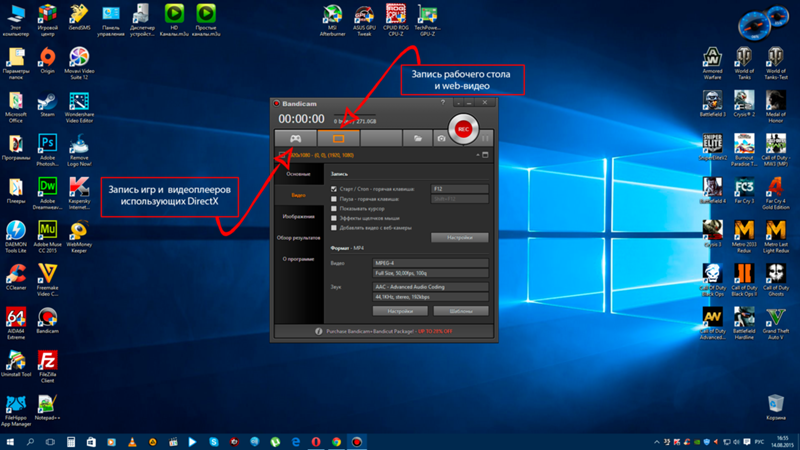Select the Bandicam desktop shortcut
800x450 pixels.
pyautogui.click(x=47, y=320)
